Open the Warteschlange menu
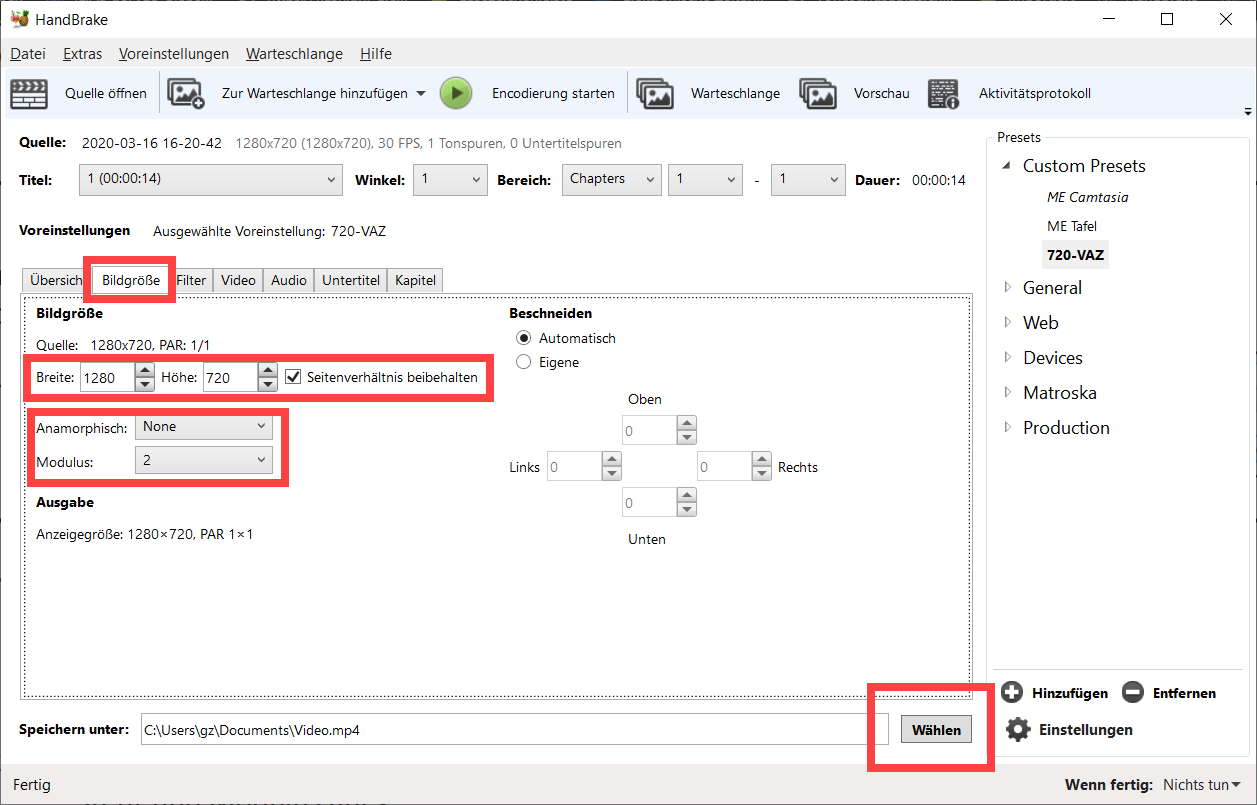This screenshot has width=1257, height=805. pos(294,54)
